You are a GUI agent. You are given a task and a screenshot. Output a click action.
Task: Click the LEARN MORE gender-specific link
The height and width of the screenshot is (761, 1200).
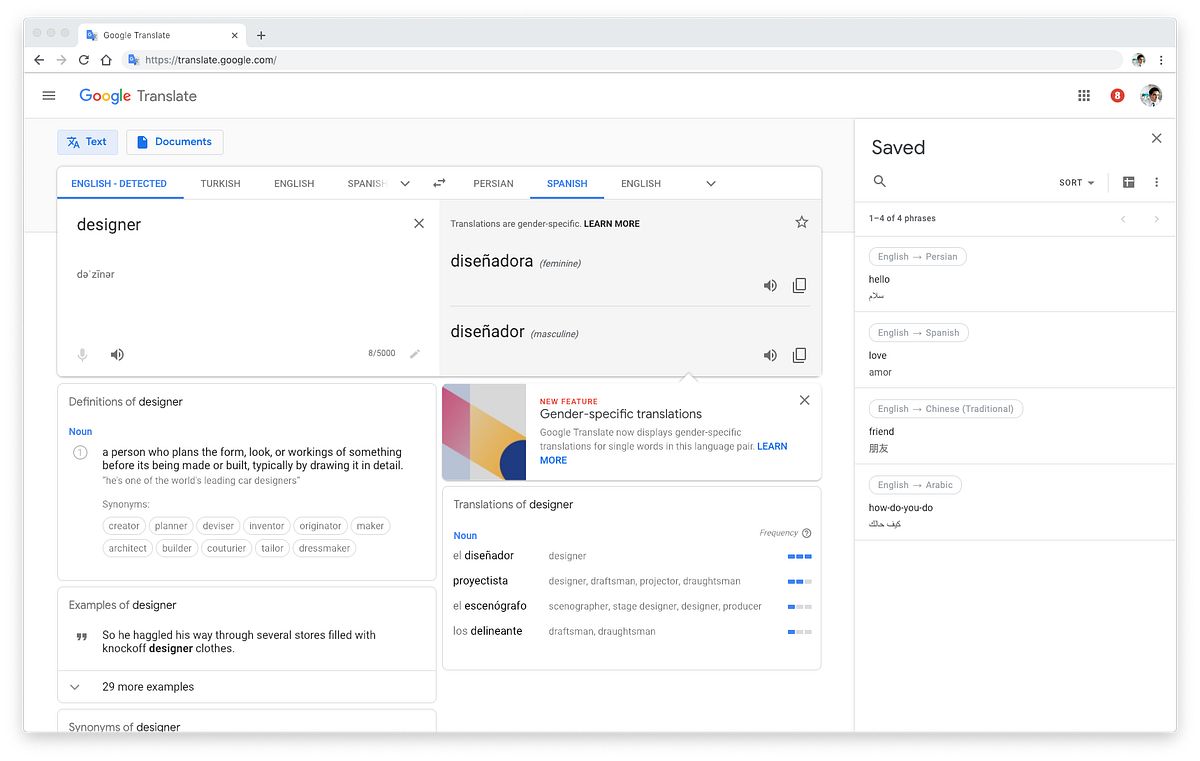point(612,224)
